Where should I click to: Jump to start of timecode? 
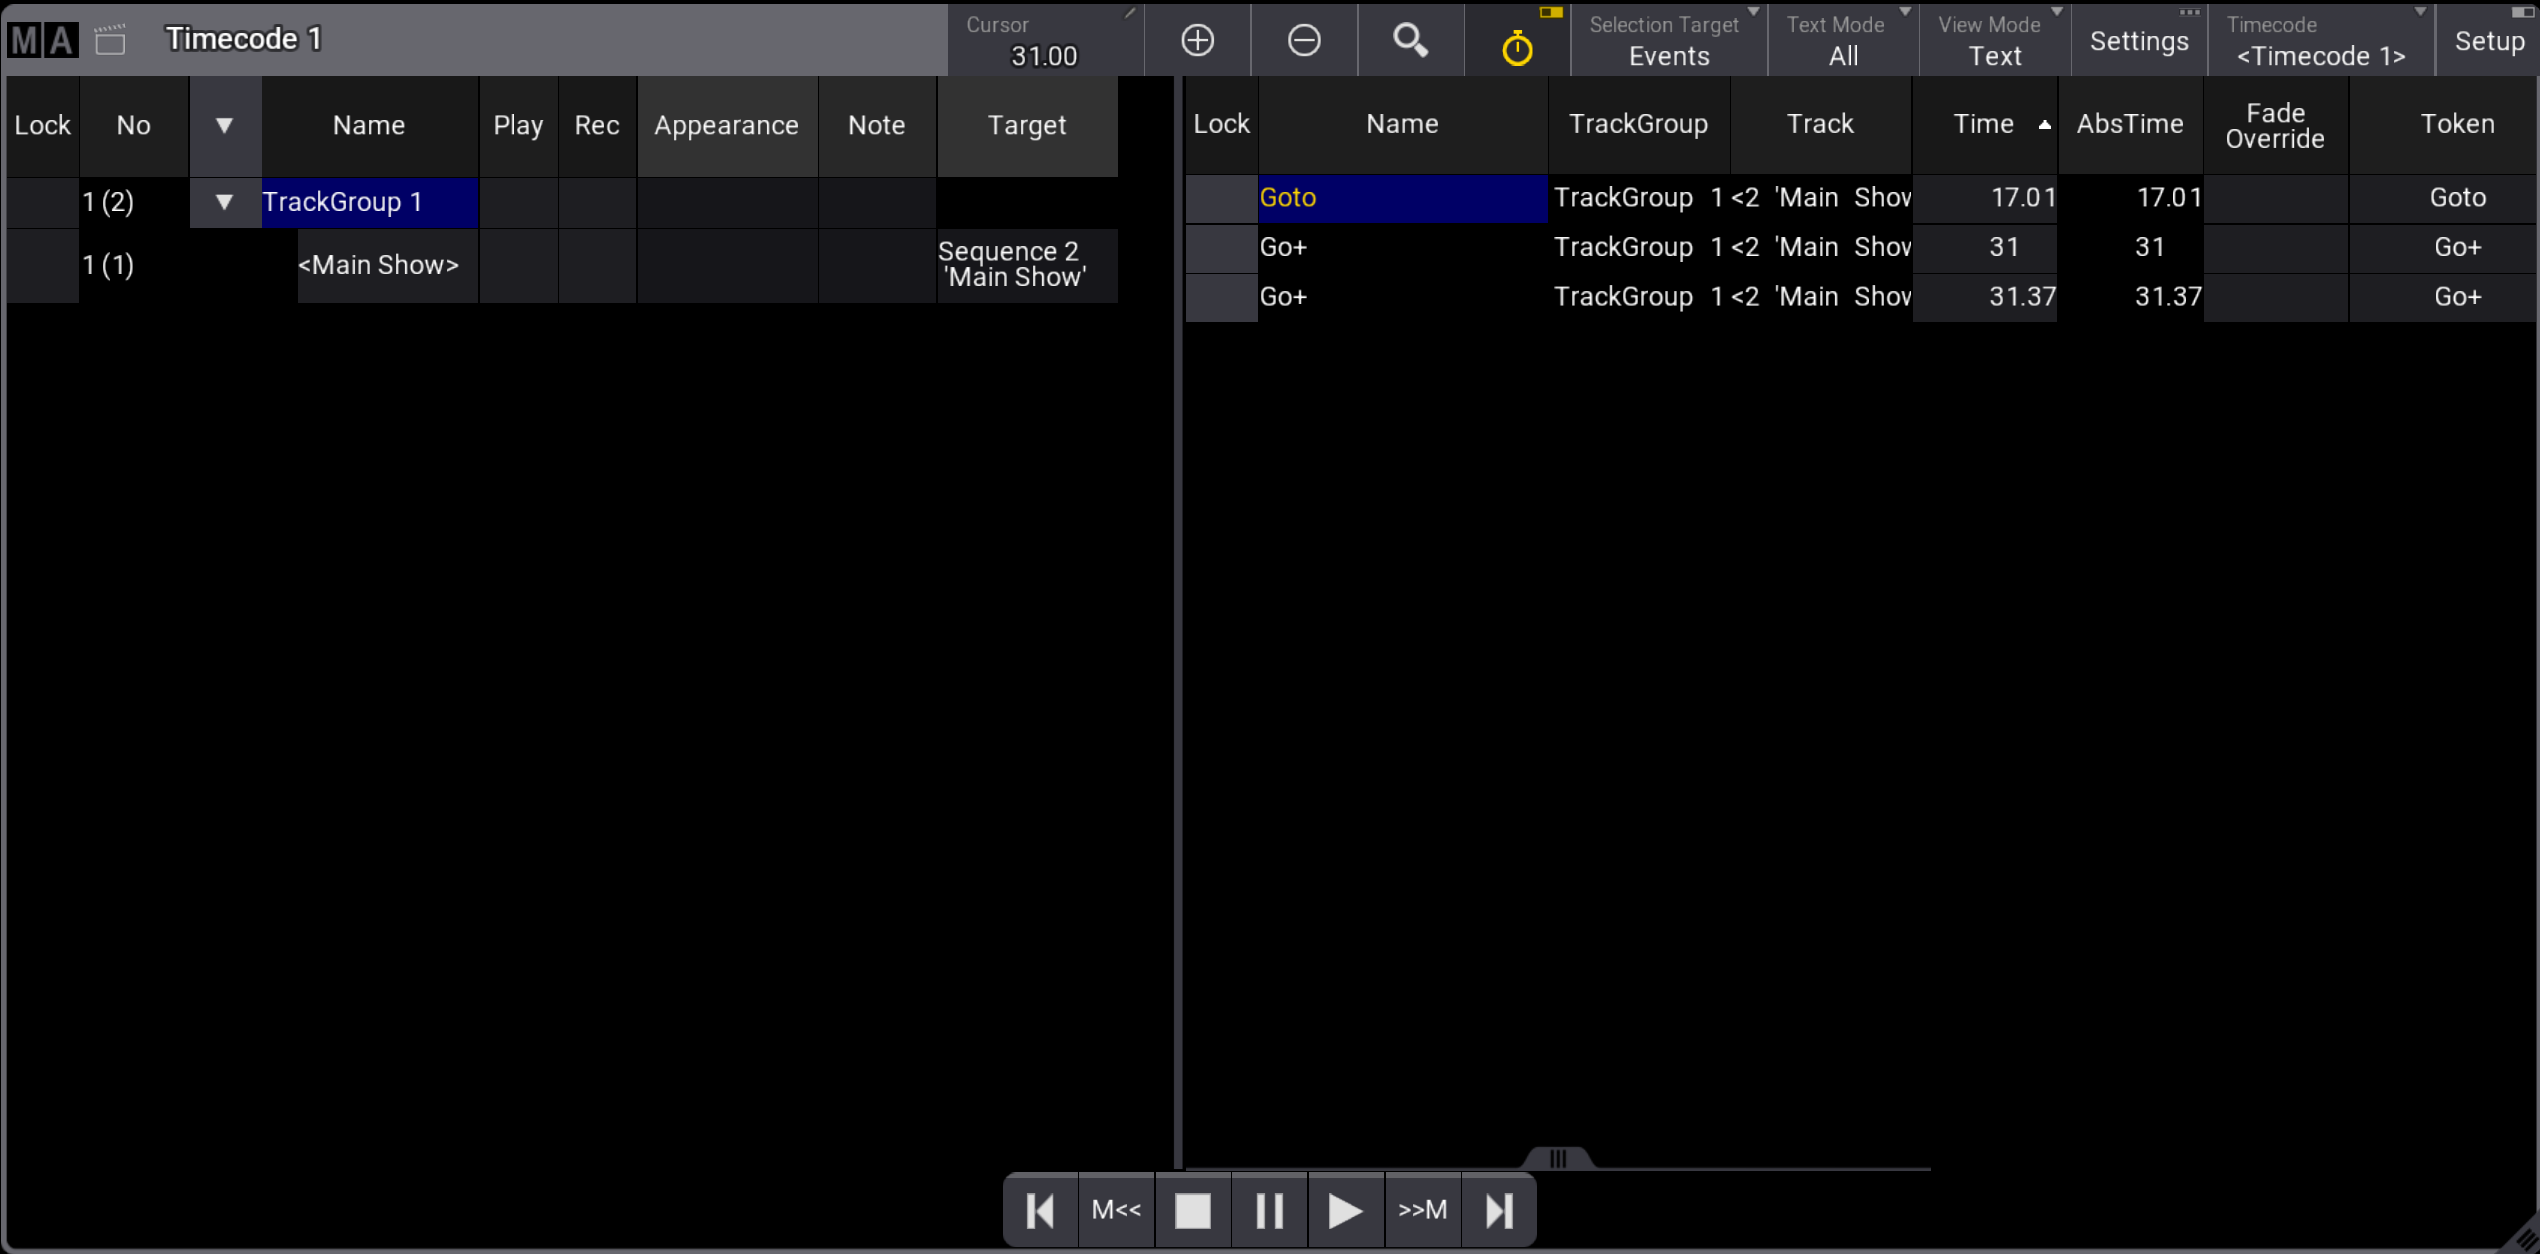1040,1211
